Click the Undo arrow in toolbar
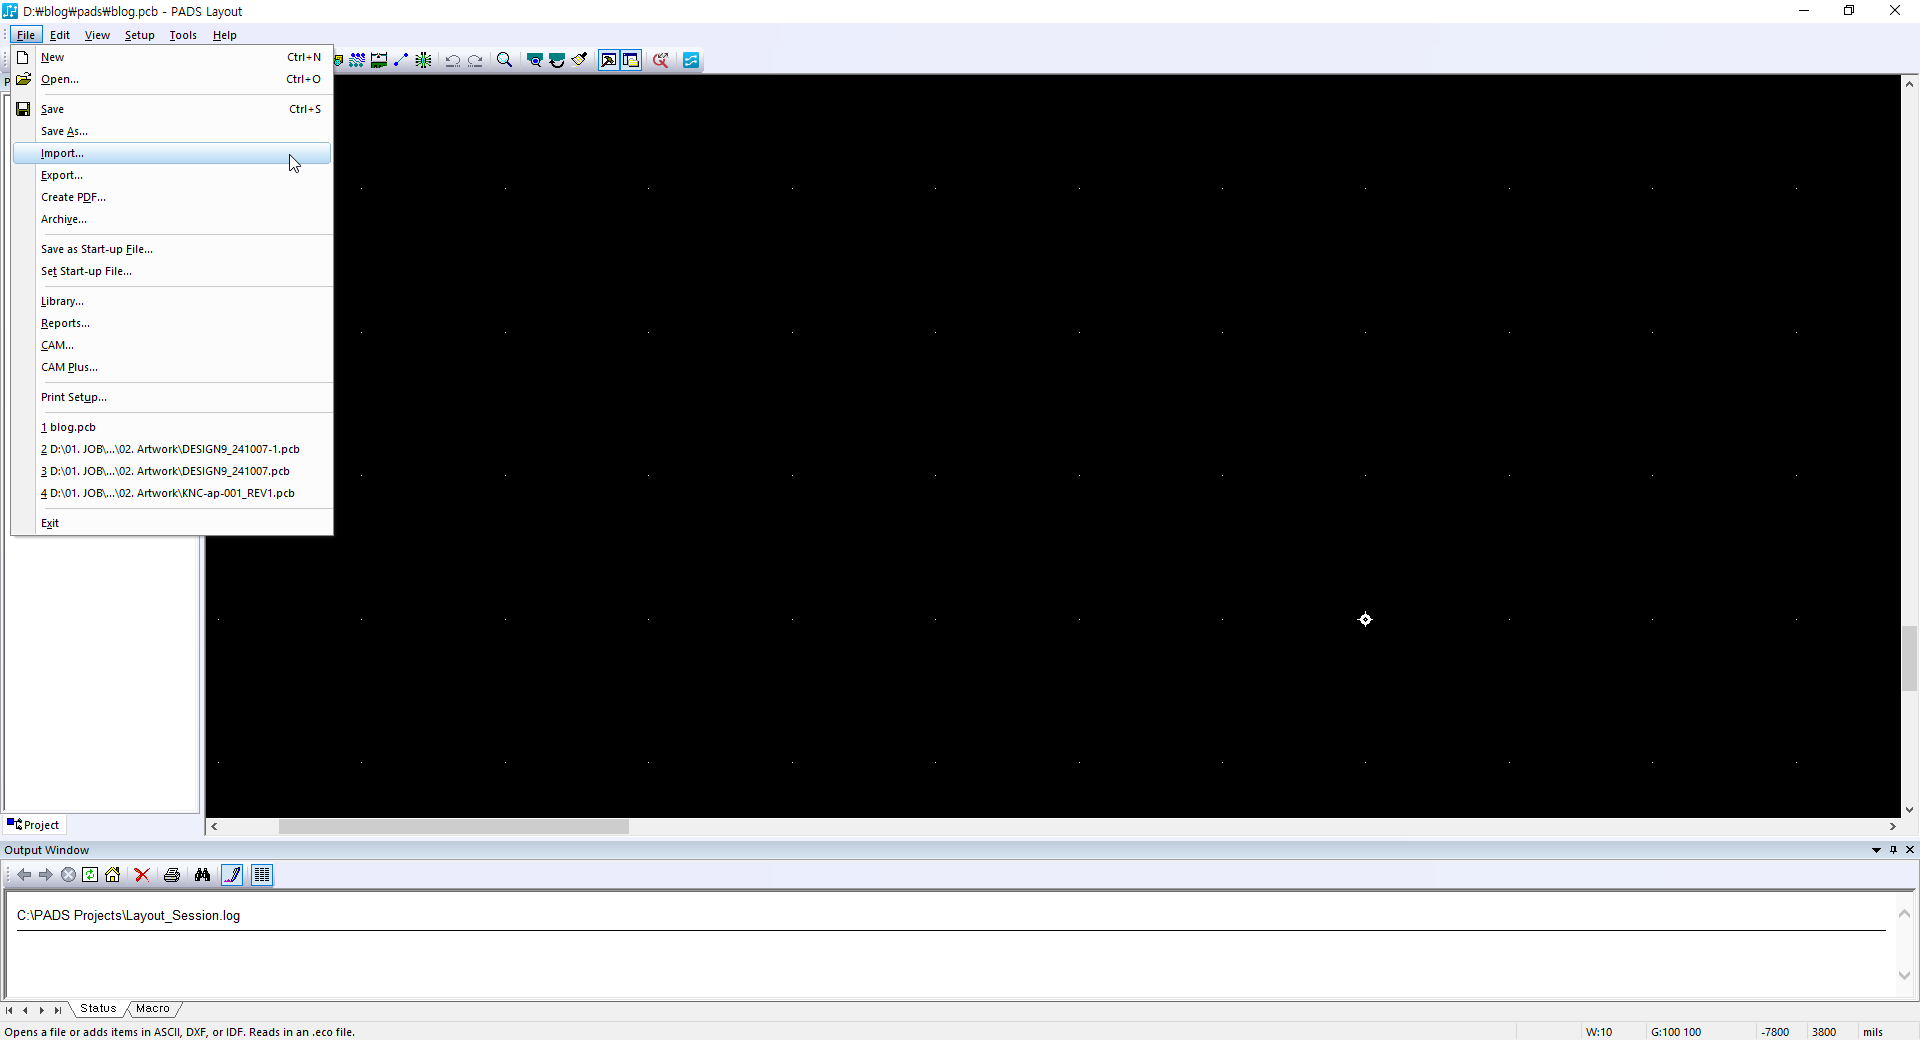This screenshot has width=1920, height=1040. click(x=453, y=60)
